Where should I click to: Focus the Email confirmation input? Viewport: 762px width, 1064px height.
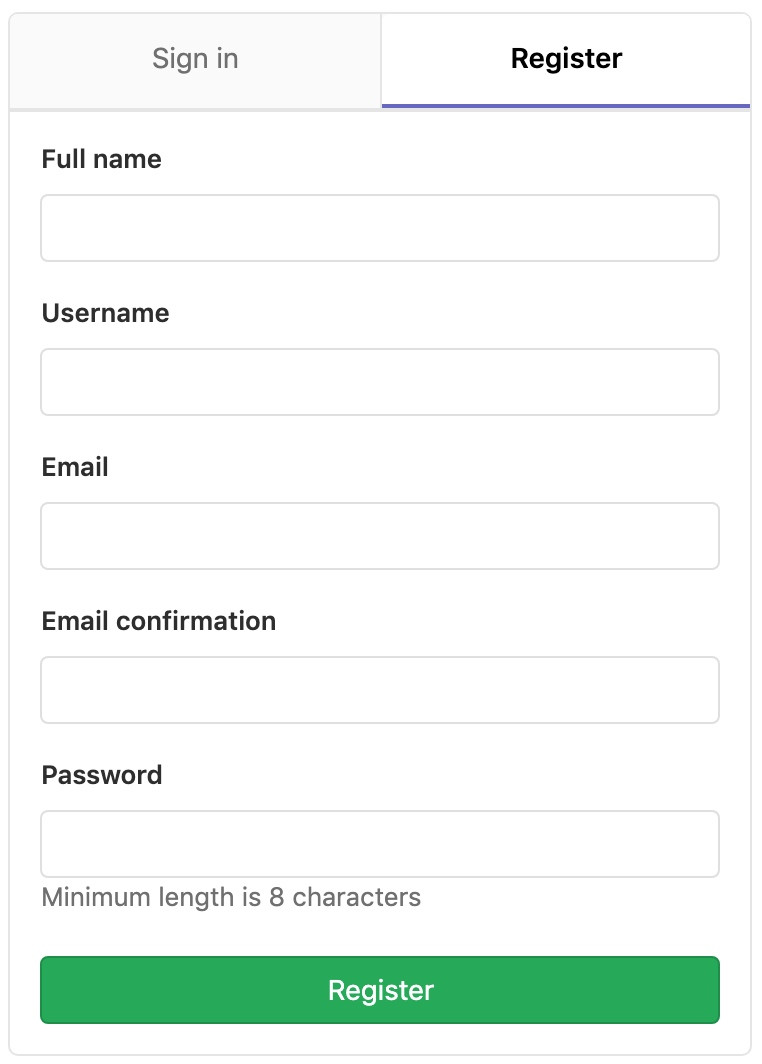[380, 690]
